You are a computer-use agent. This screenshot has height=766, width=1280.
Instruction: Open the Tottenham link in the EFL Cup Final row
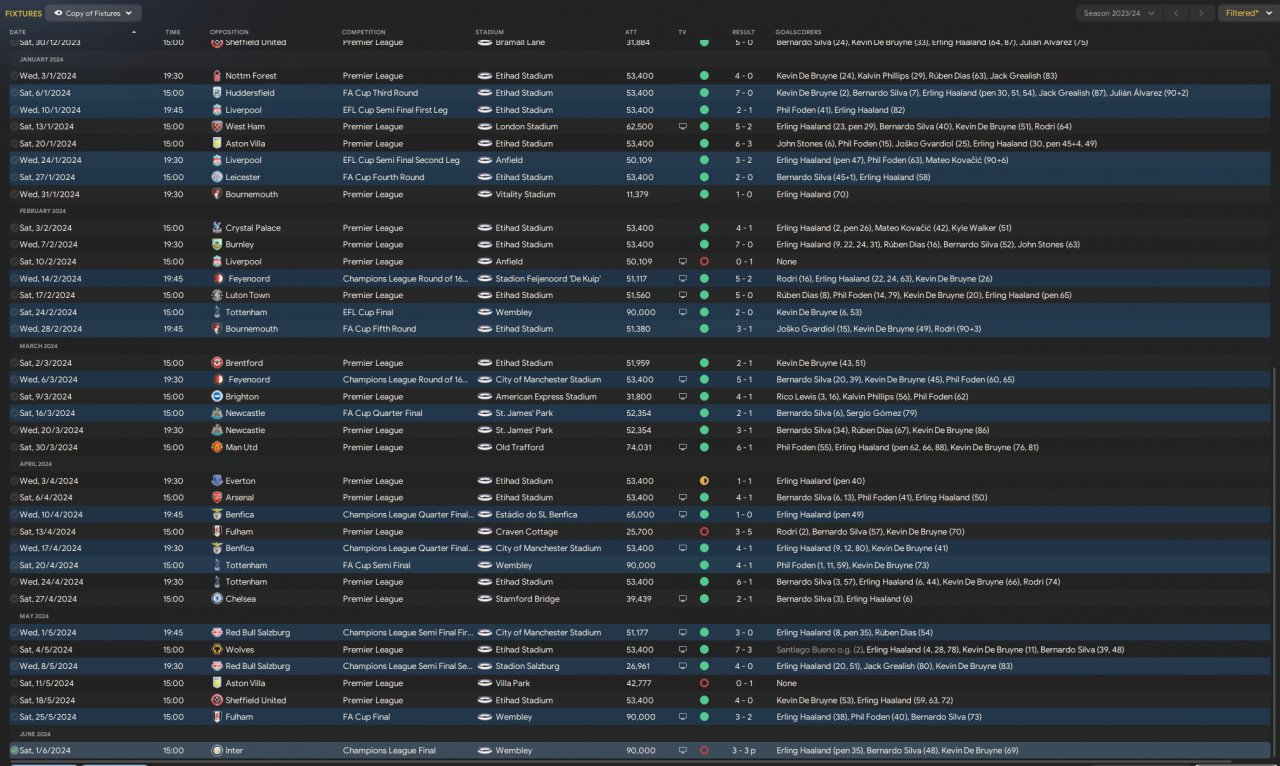click(x=246, y=312)
